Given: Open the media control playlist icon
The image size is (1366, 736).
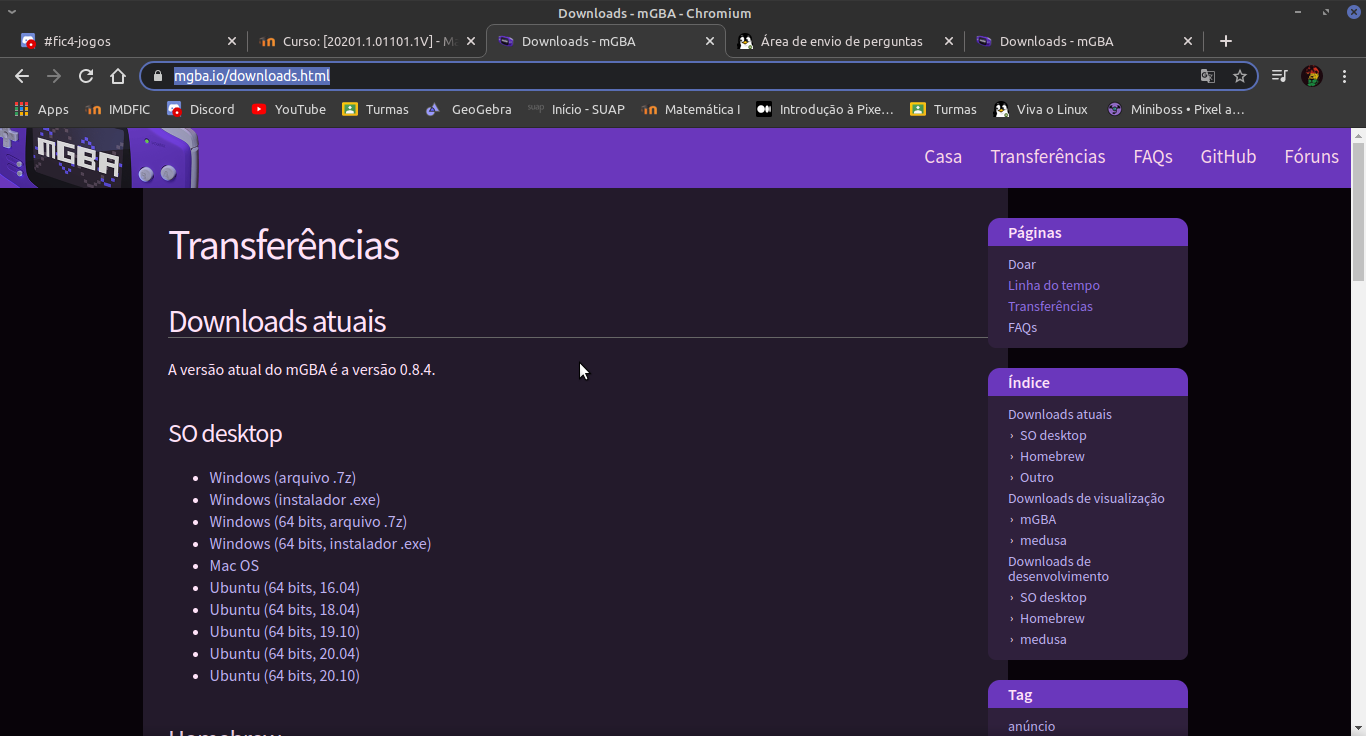Looking at the screenshot, I should click(x=1279, y=76).
